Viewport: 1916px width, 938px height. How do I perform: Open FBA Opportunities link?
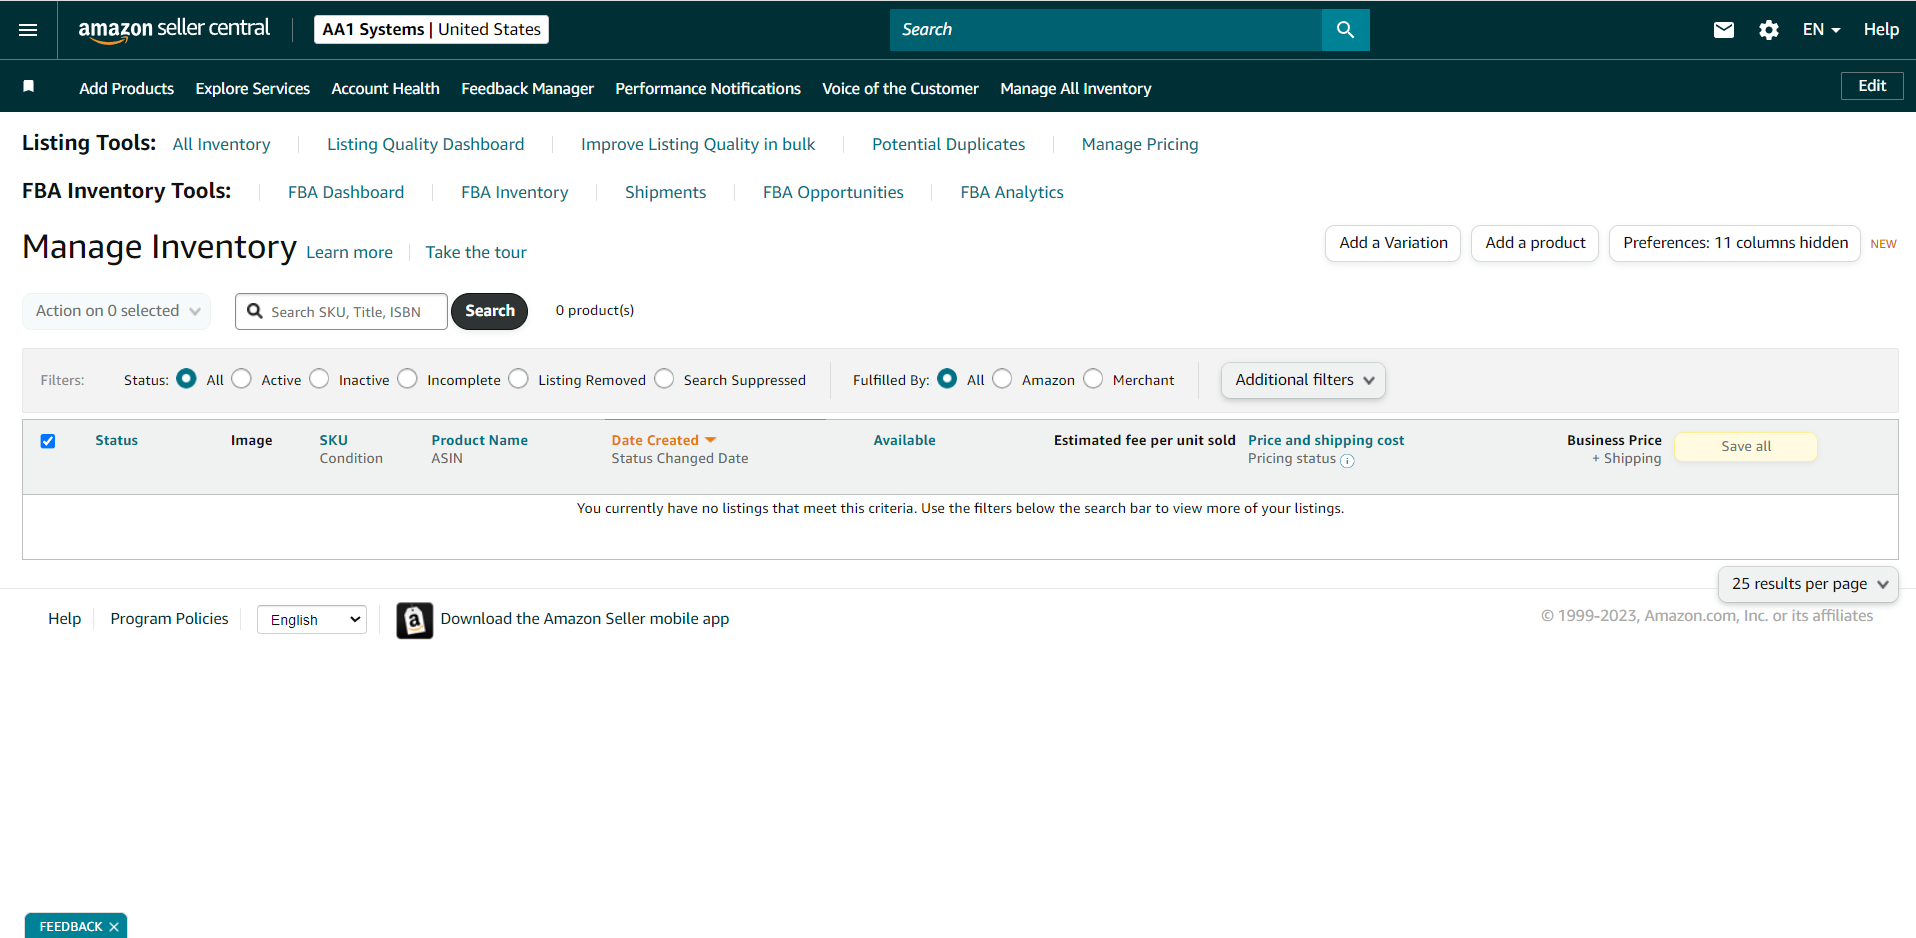coord(833,192)
